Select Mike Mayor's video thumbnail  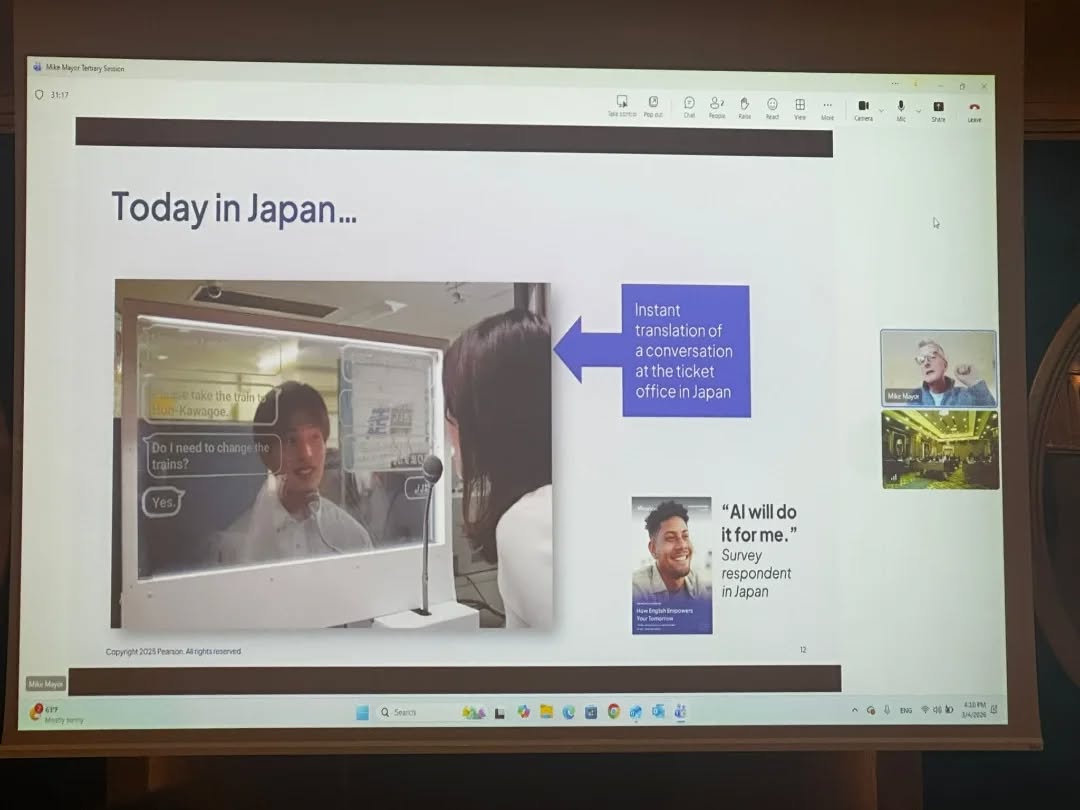(x=938, y=367)
